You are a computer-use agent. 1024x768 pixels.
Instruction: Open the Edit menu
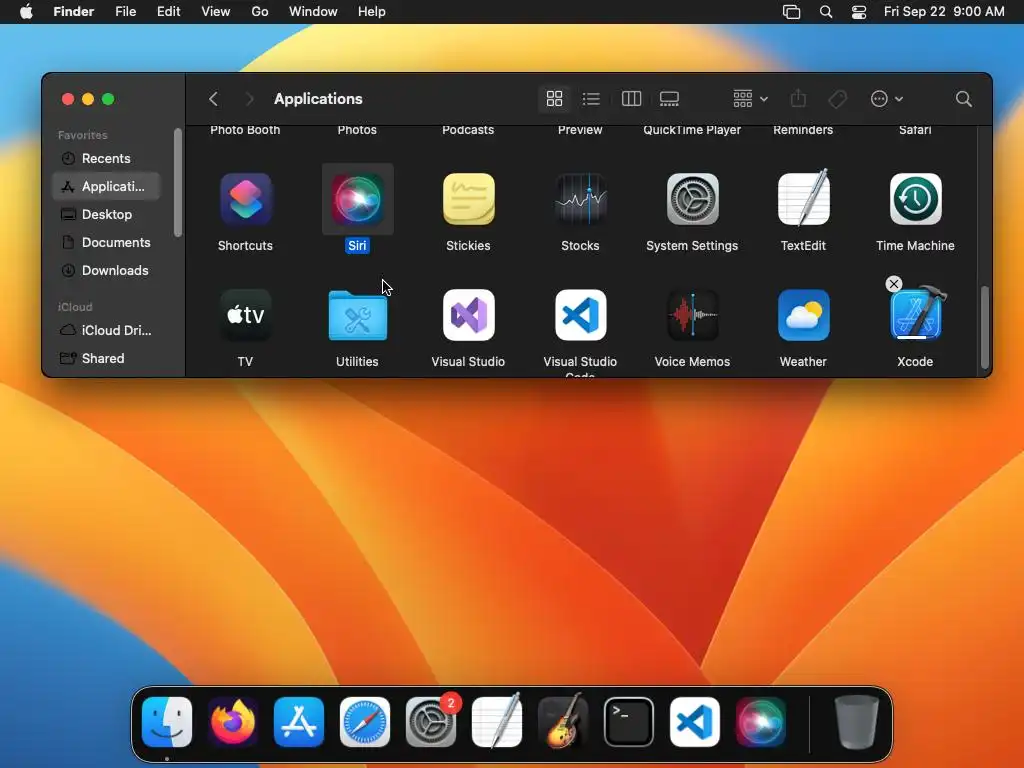168,12
